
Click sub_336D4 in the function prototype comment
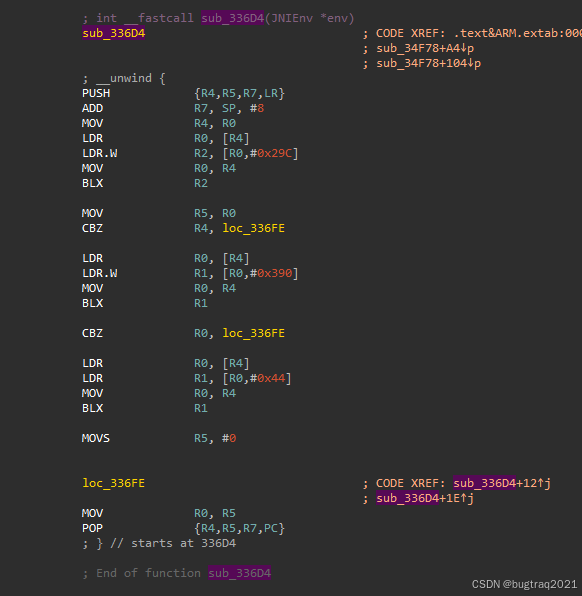pos(232,18)
